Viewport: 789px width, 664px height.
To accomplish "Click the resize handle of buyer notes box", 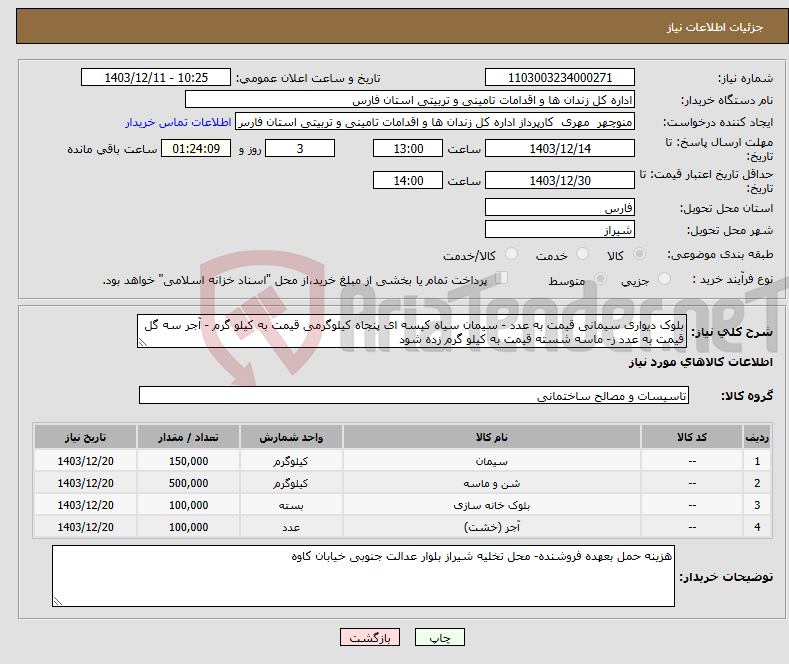I will tap(58, 601).
